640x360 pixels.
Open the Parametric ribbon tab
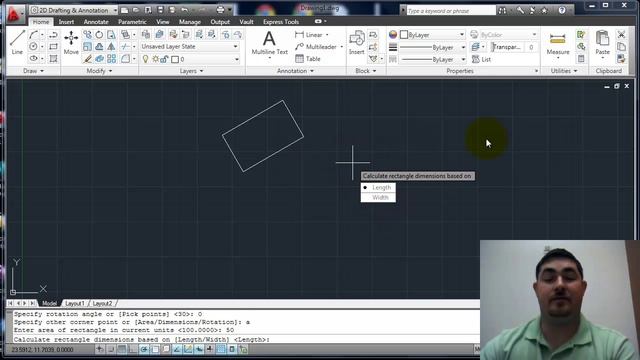pos(132,22)
